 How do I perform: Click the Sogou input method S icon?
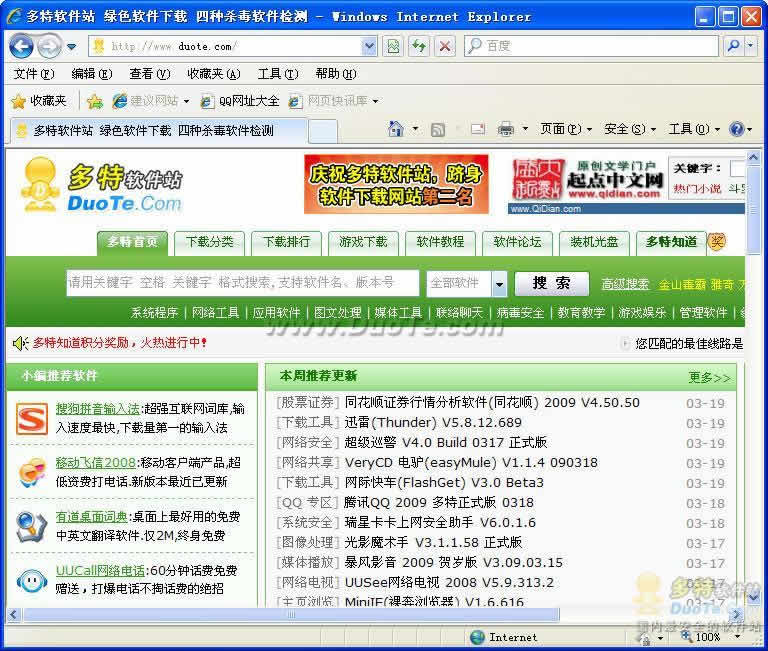(32, 419)
